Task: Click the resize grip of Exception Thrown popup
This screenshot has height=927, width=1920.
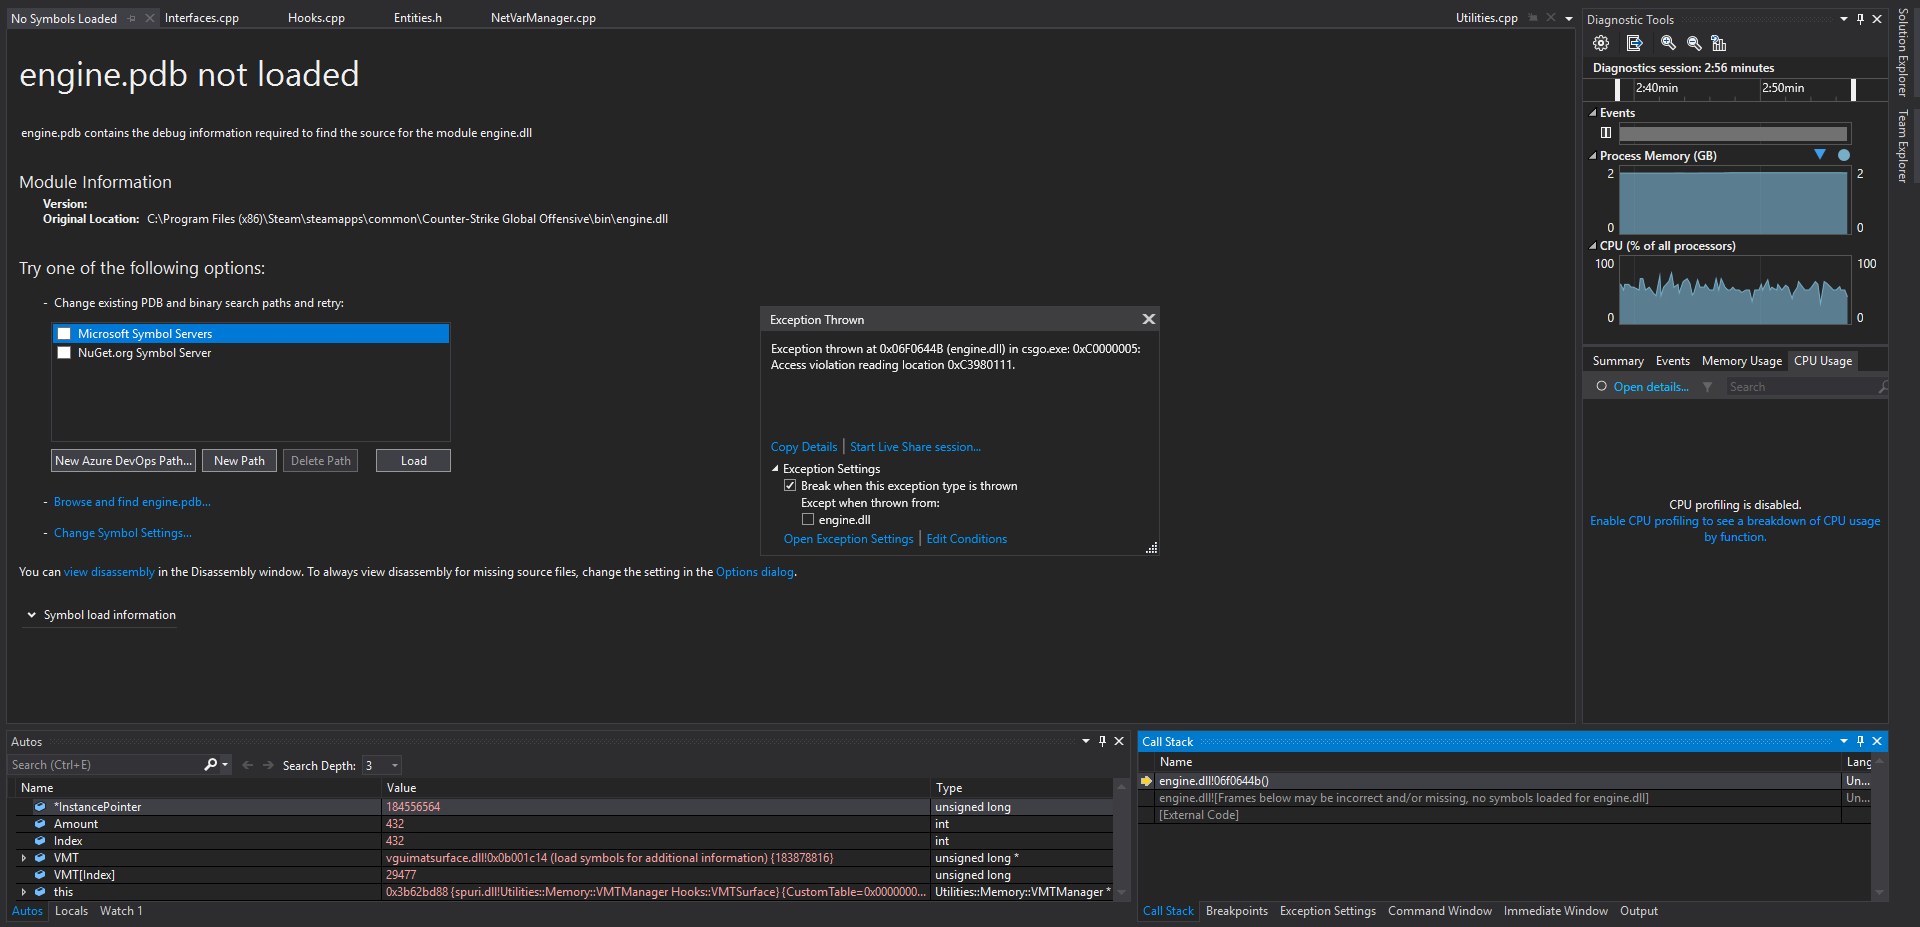Action: tap(1152, 548)
